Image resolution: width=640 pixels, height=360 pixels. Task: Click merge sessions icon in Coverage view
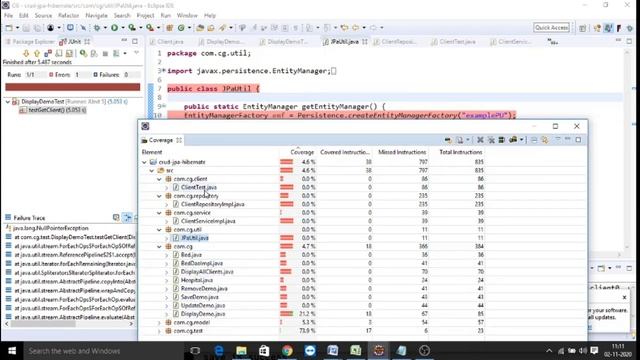[502, 140]
